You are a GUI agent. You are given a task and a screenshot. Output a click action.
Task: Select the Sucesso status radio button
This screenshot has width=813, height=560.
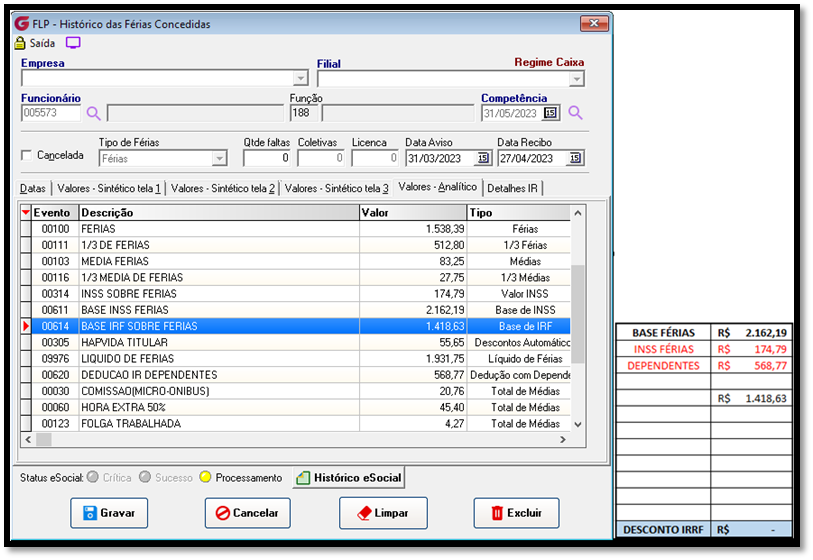point(145,477)
